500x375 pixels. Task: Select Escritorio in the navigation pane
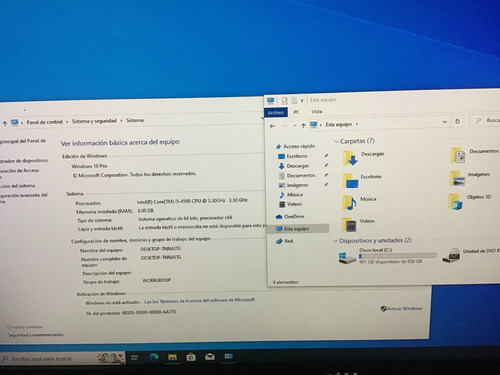(297, 156)
